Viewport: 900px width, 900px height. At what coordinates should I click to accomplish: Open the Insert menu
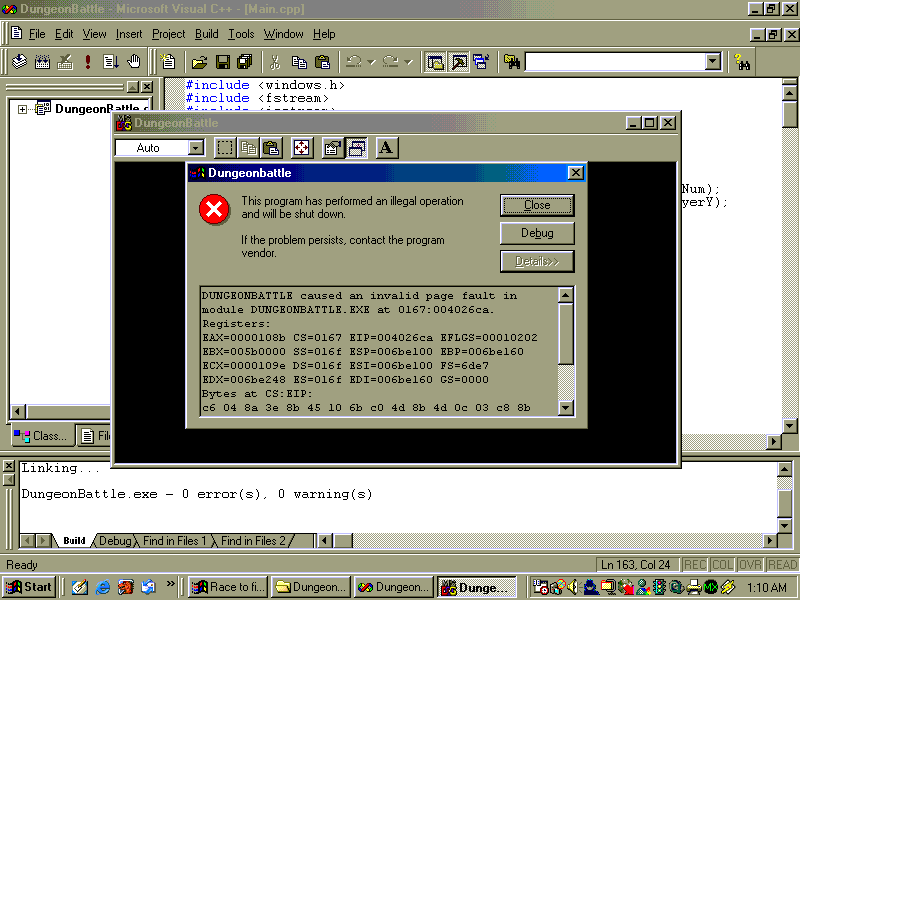pyautogui.click(x=129, y=34)
